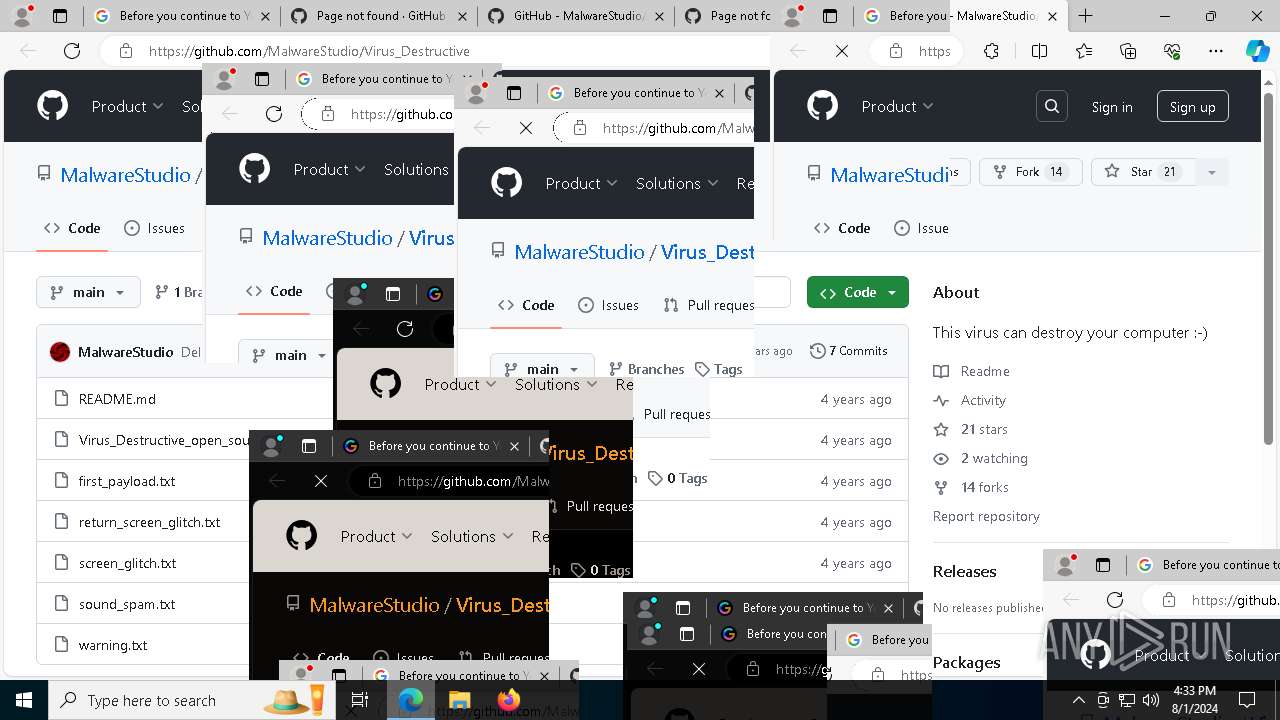
Task: Click GitHub logo in dark window with orange repo name
Action: pyautogui.click(x=301, y=536)
